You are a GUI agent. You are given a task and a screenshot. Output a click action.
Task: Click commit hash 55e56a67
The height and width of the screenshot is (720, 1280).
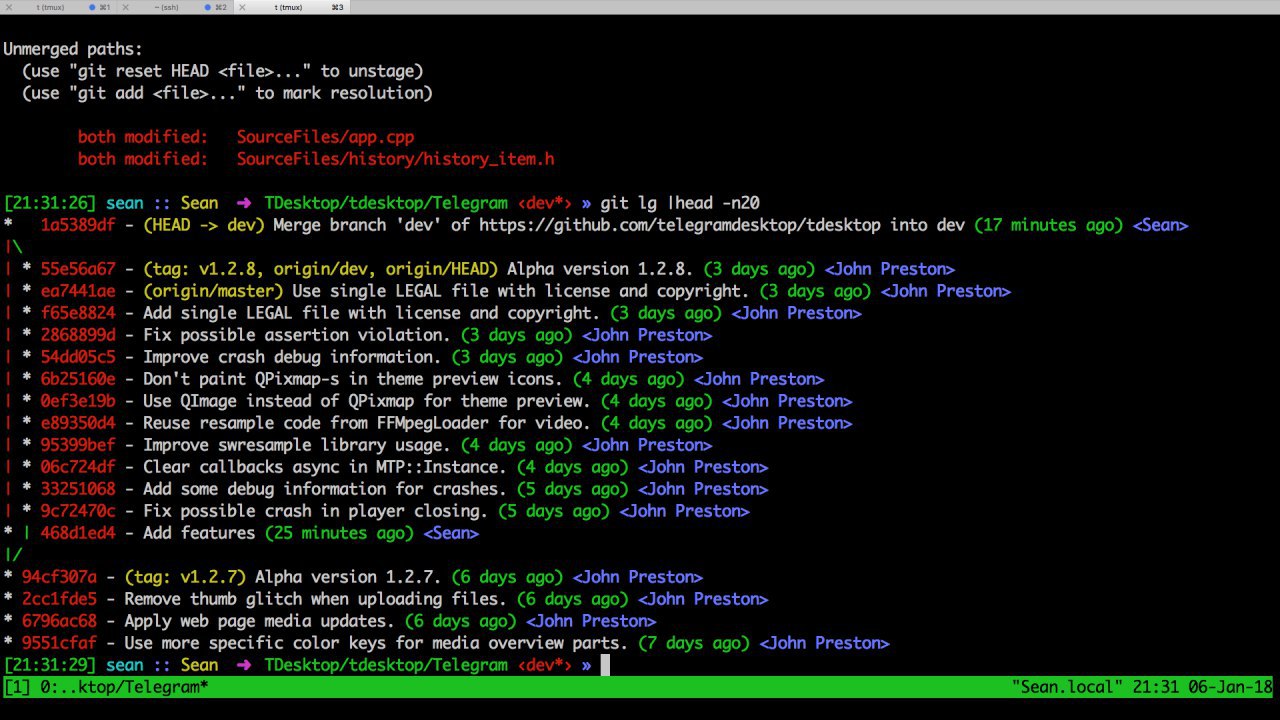[x=78, y=269]
